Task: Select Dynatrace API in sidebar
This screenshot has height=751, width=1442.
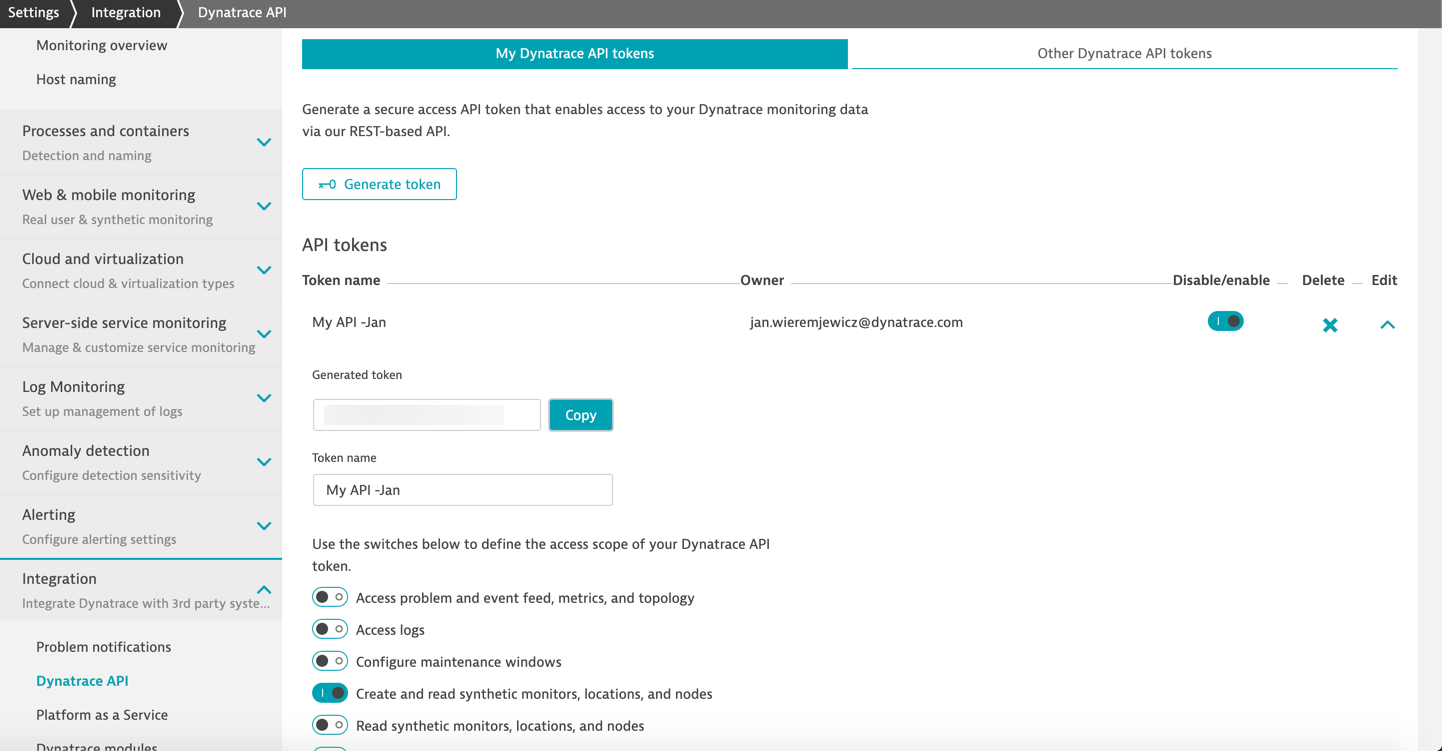Action: pos(82,681)
